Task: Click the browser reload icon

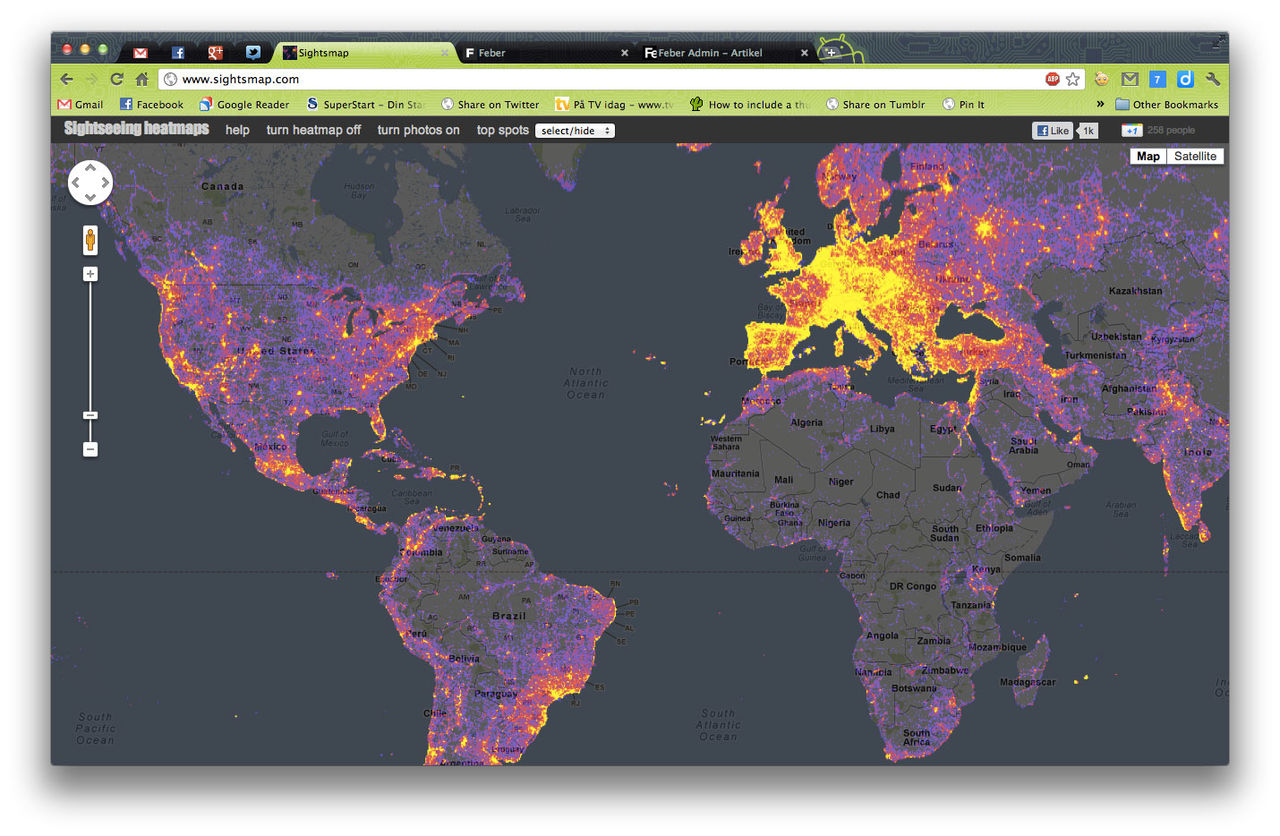Action: pos(117,79)
